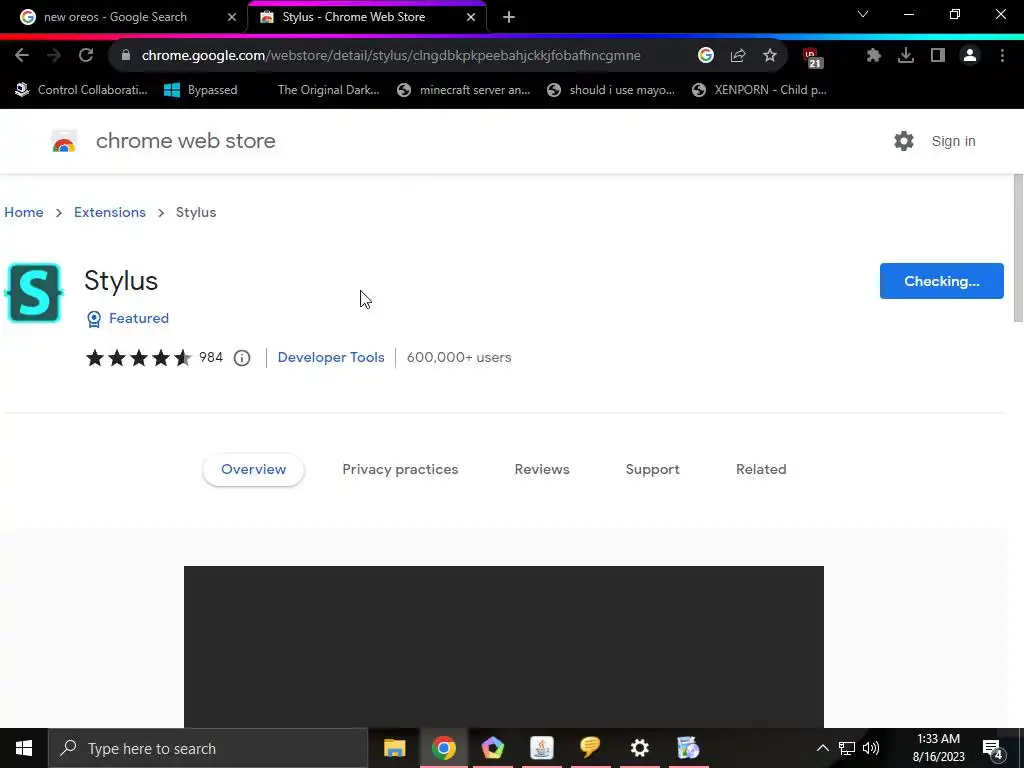
Task: Select the Overview tab
Action: point(253,470)
